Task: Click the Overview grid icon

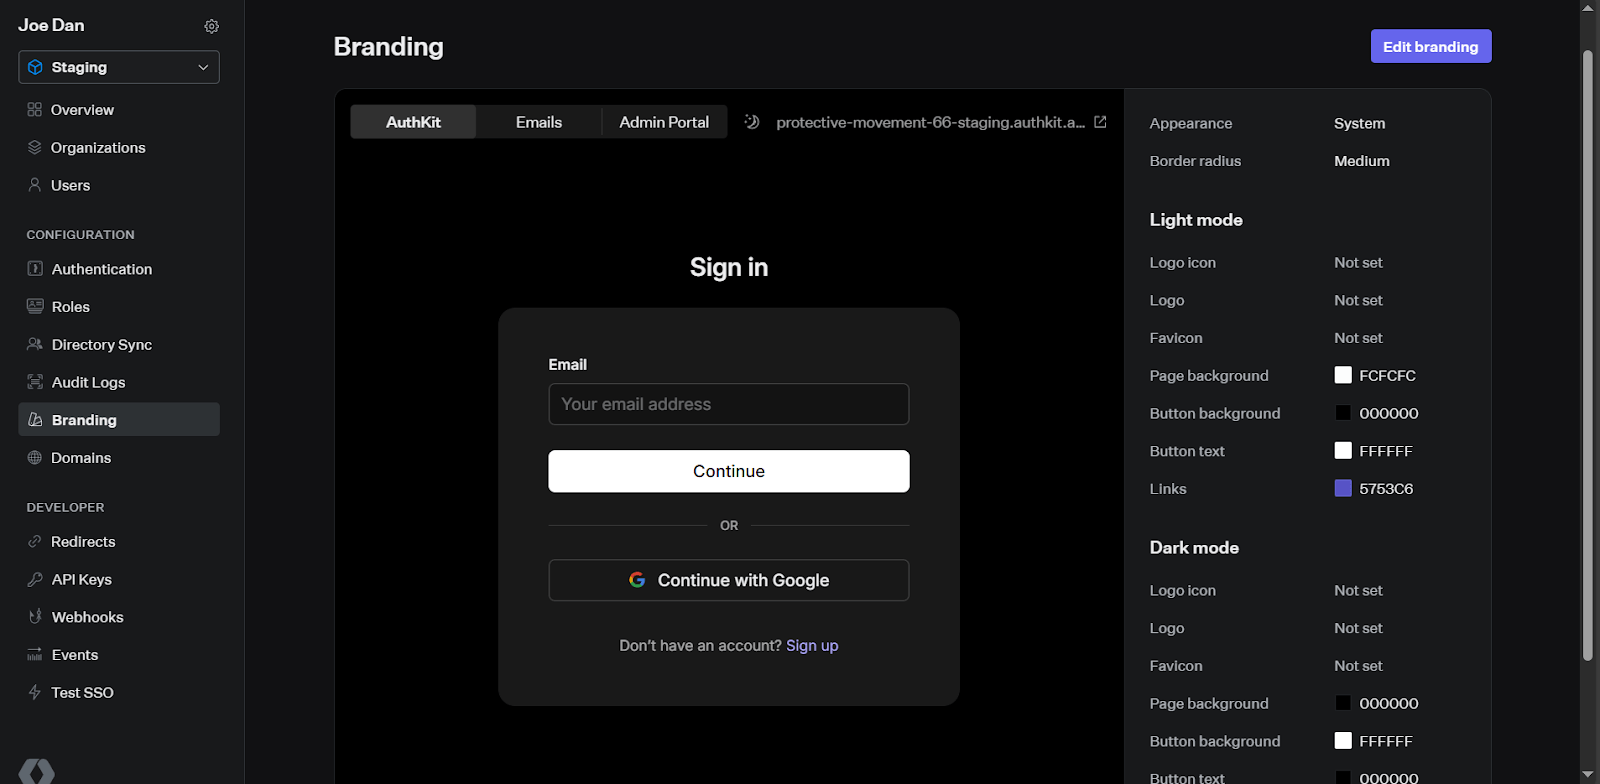Action: (35, 110)
